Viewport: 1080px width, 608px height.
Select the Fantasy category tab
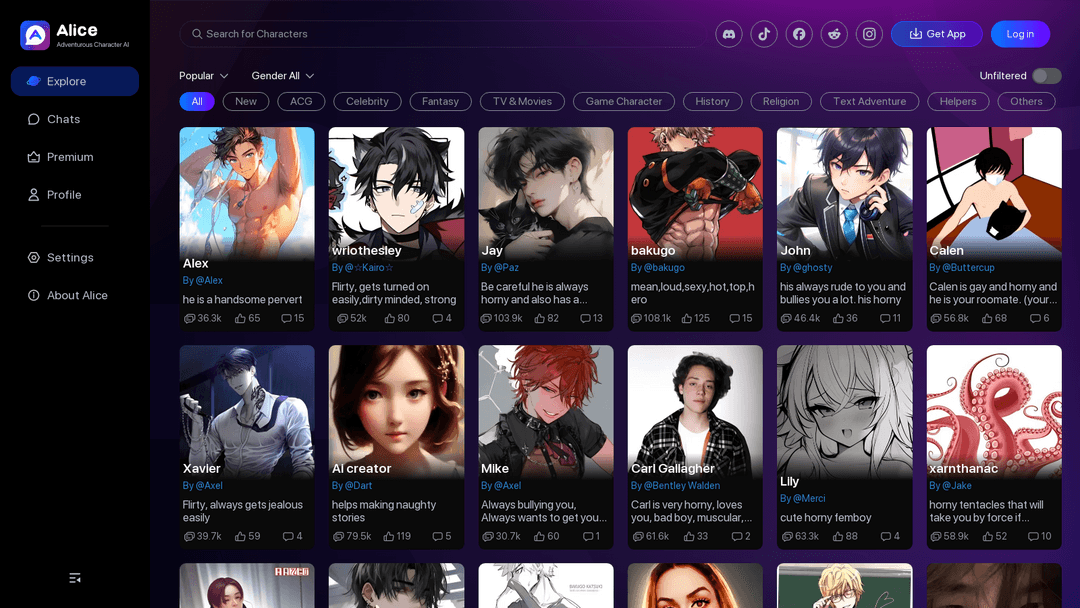pos(440,101)
